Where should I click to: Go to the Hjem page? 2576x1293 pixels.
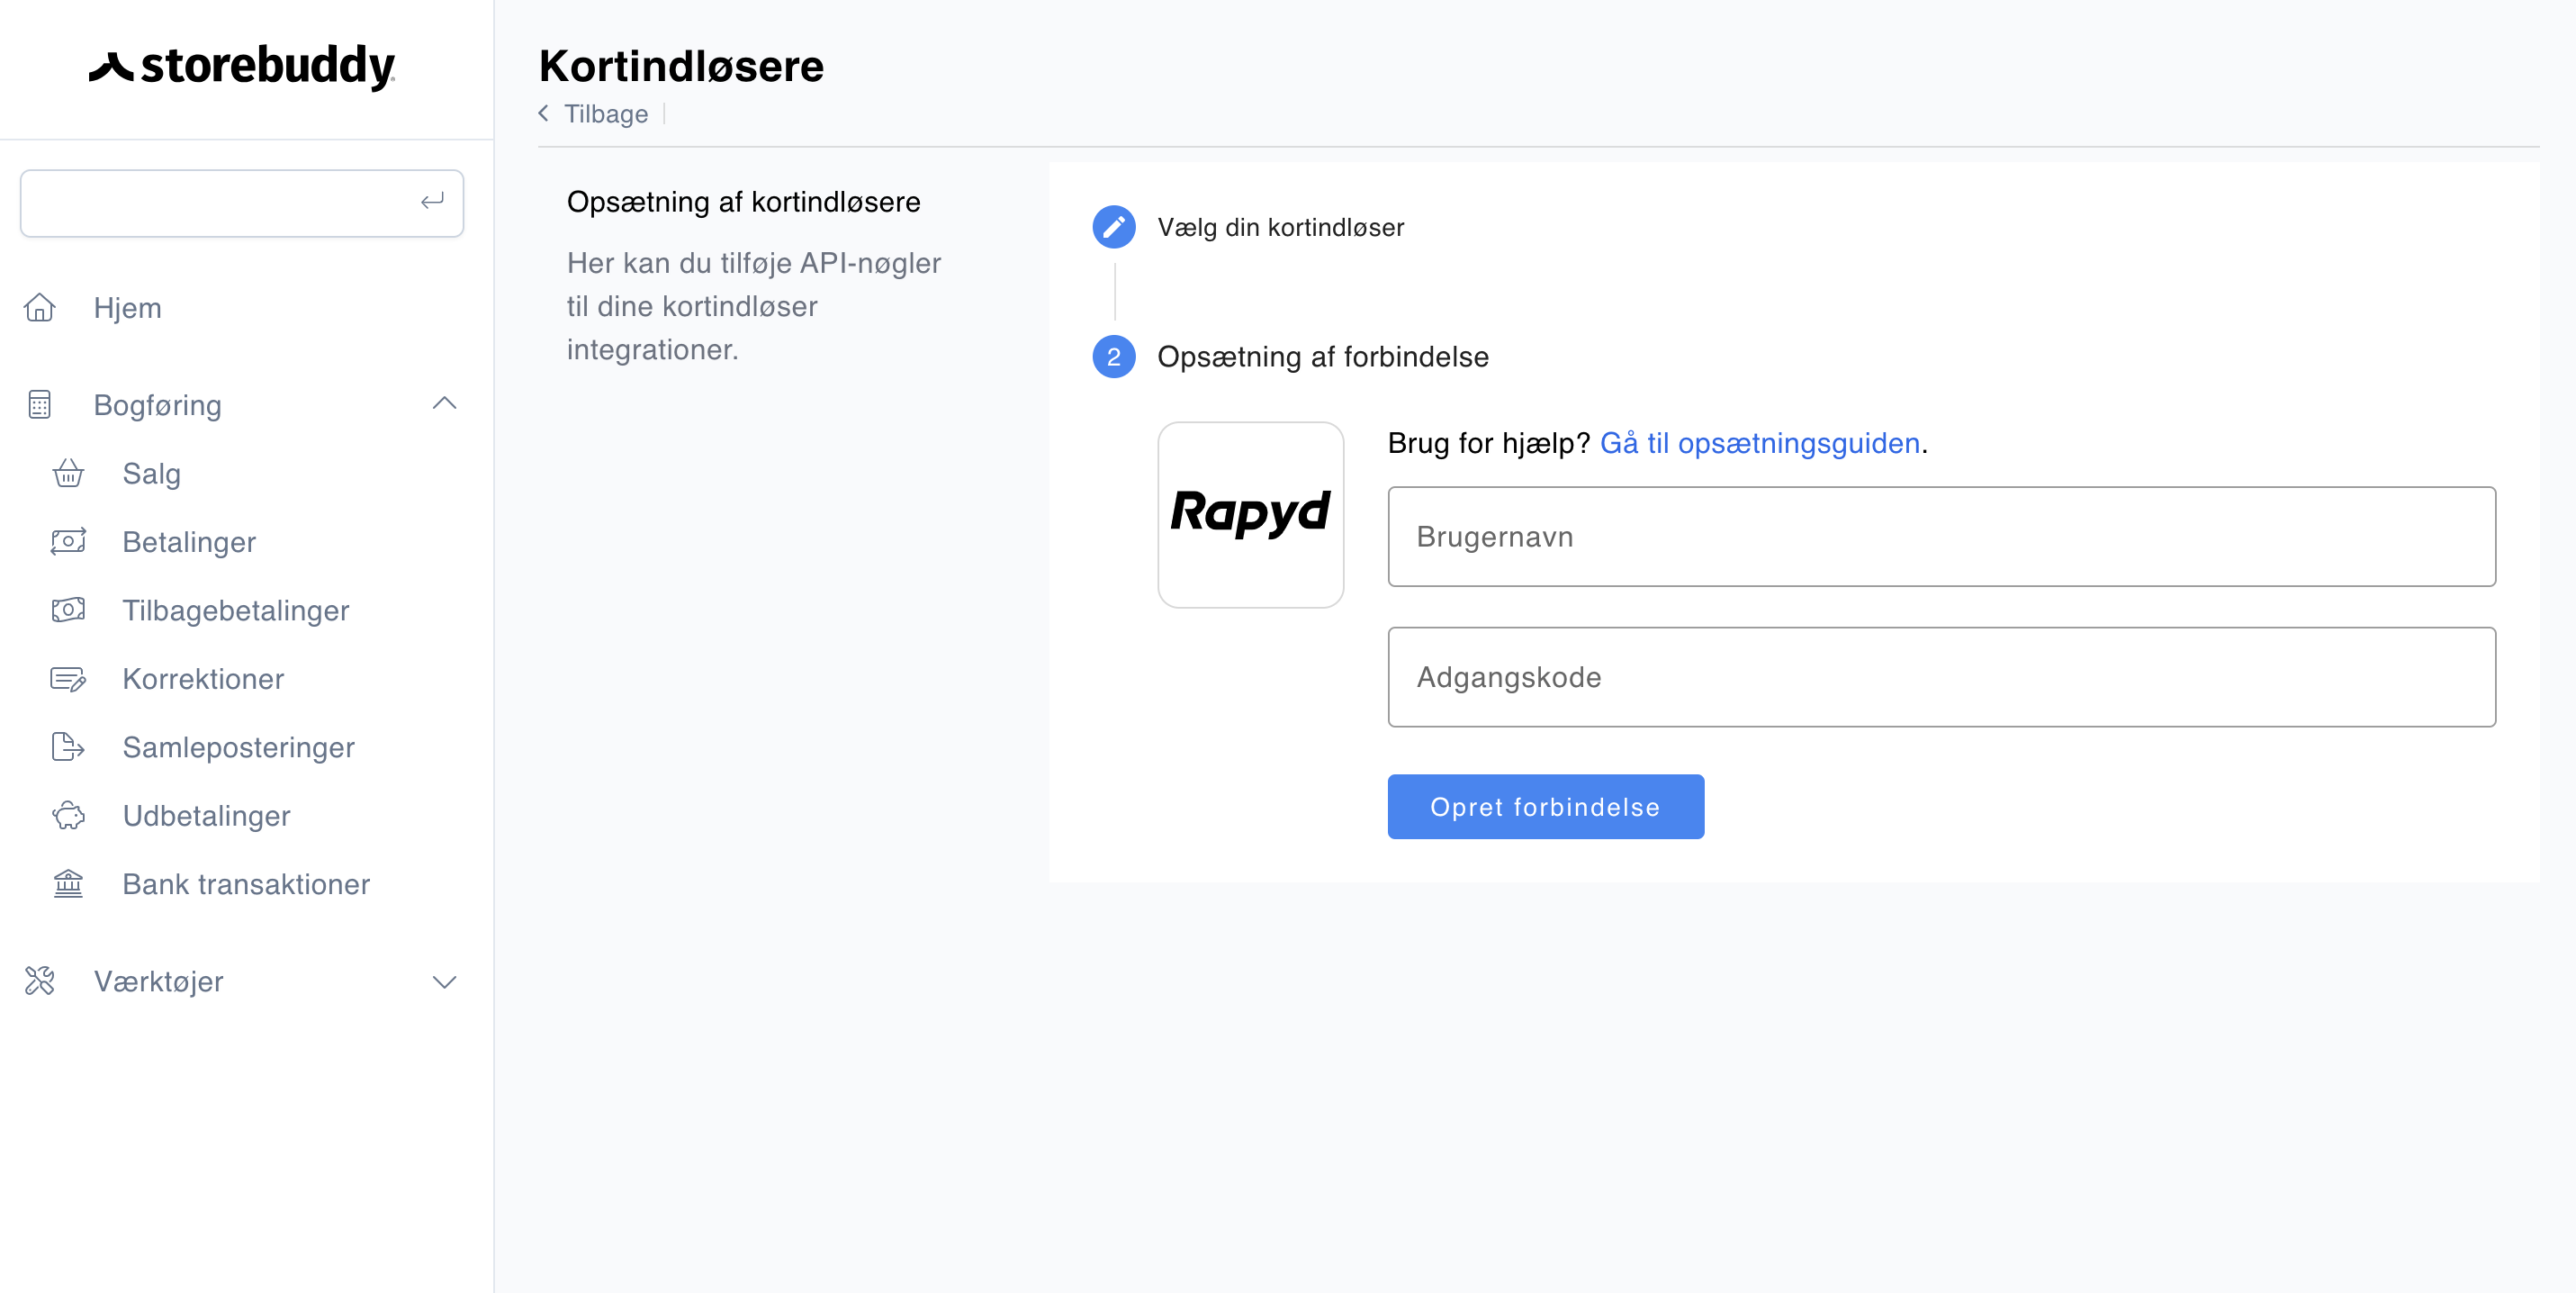coord(127,307)
